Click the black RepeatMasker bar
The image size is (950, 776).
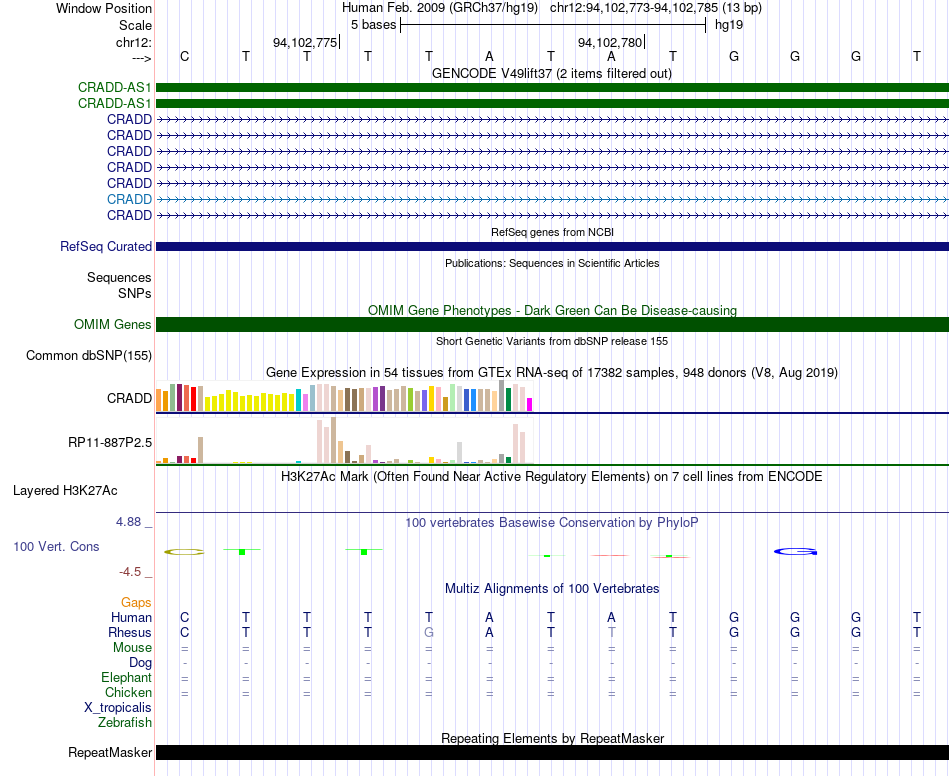[x=552, y=752]
